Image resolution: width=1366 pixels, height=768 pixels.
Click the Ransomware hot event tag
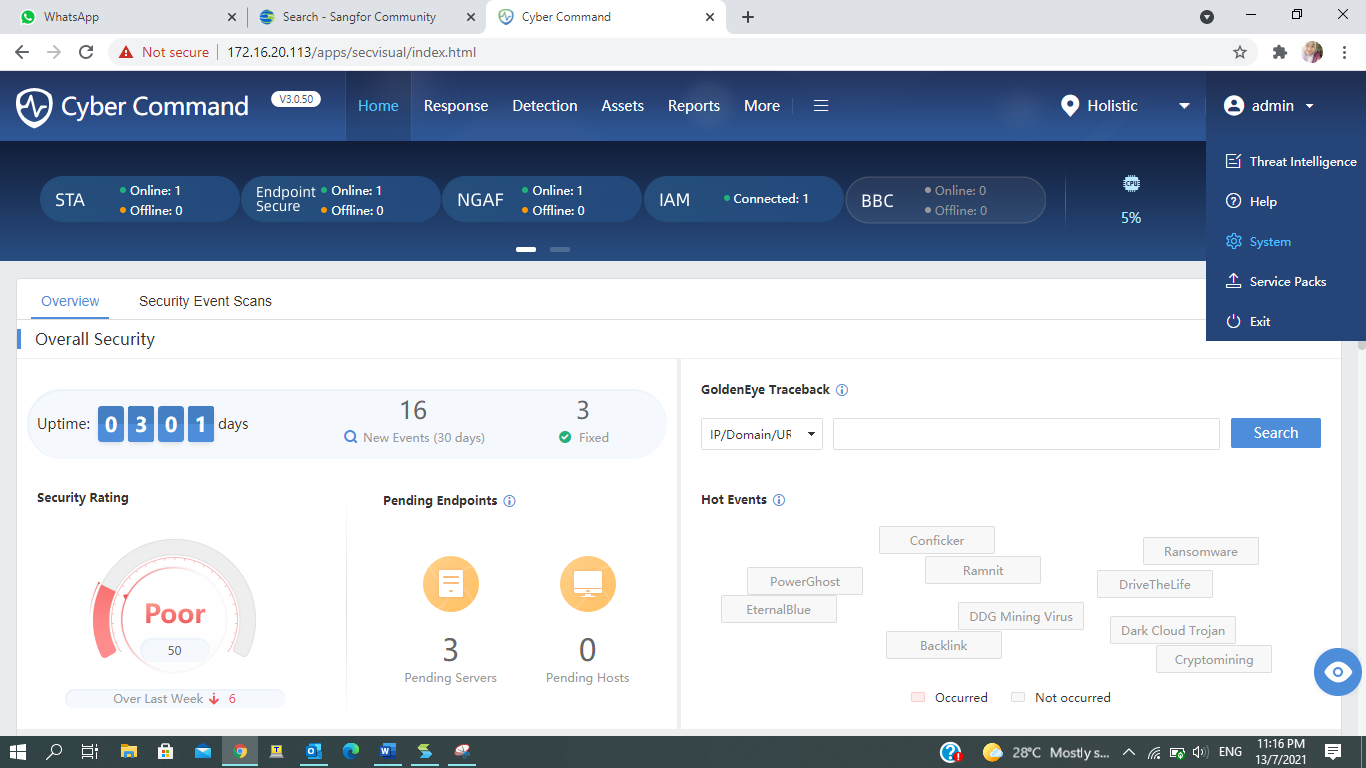tap(1201, 551)
